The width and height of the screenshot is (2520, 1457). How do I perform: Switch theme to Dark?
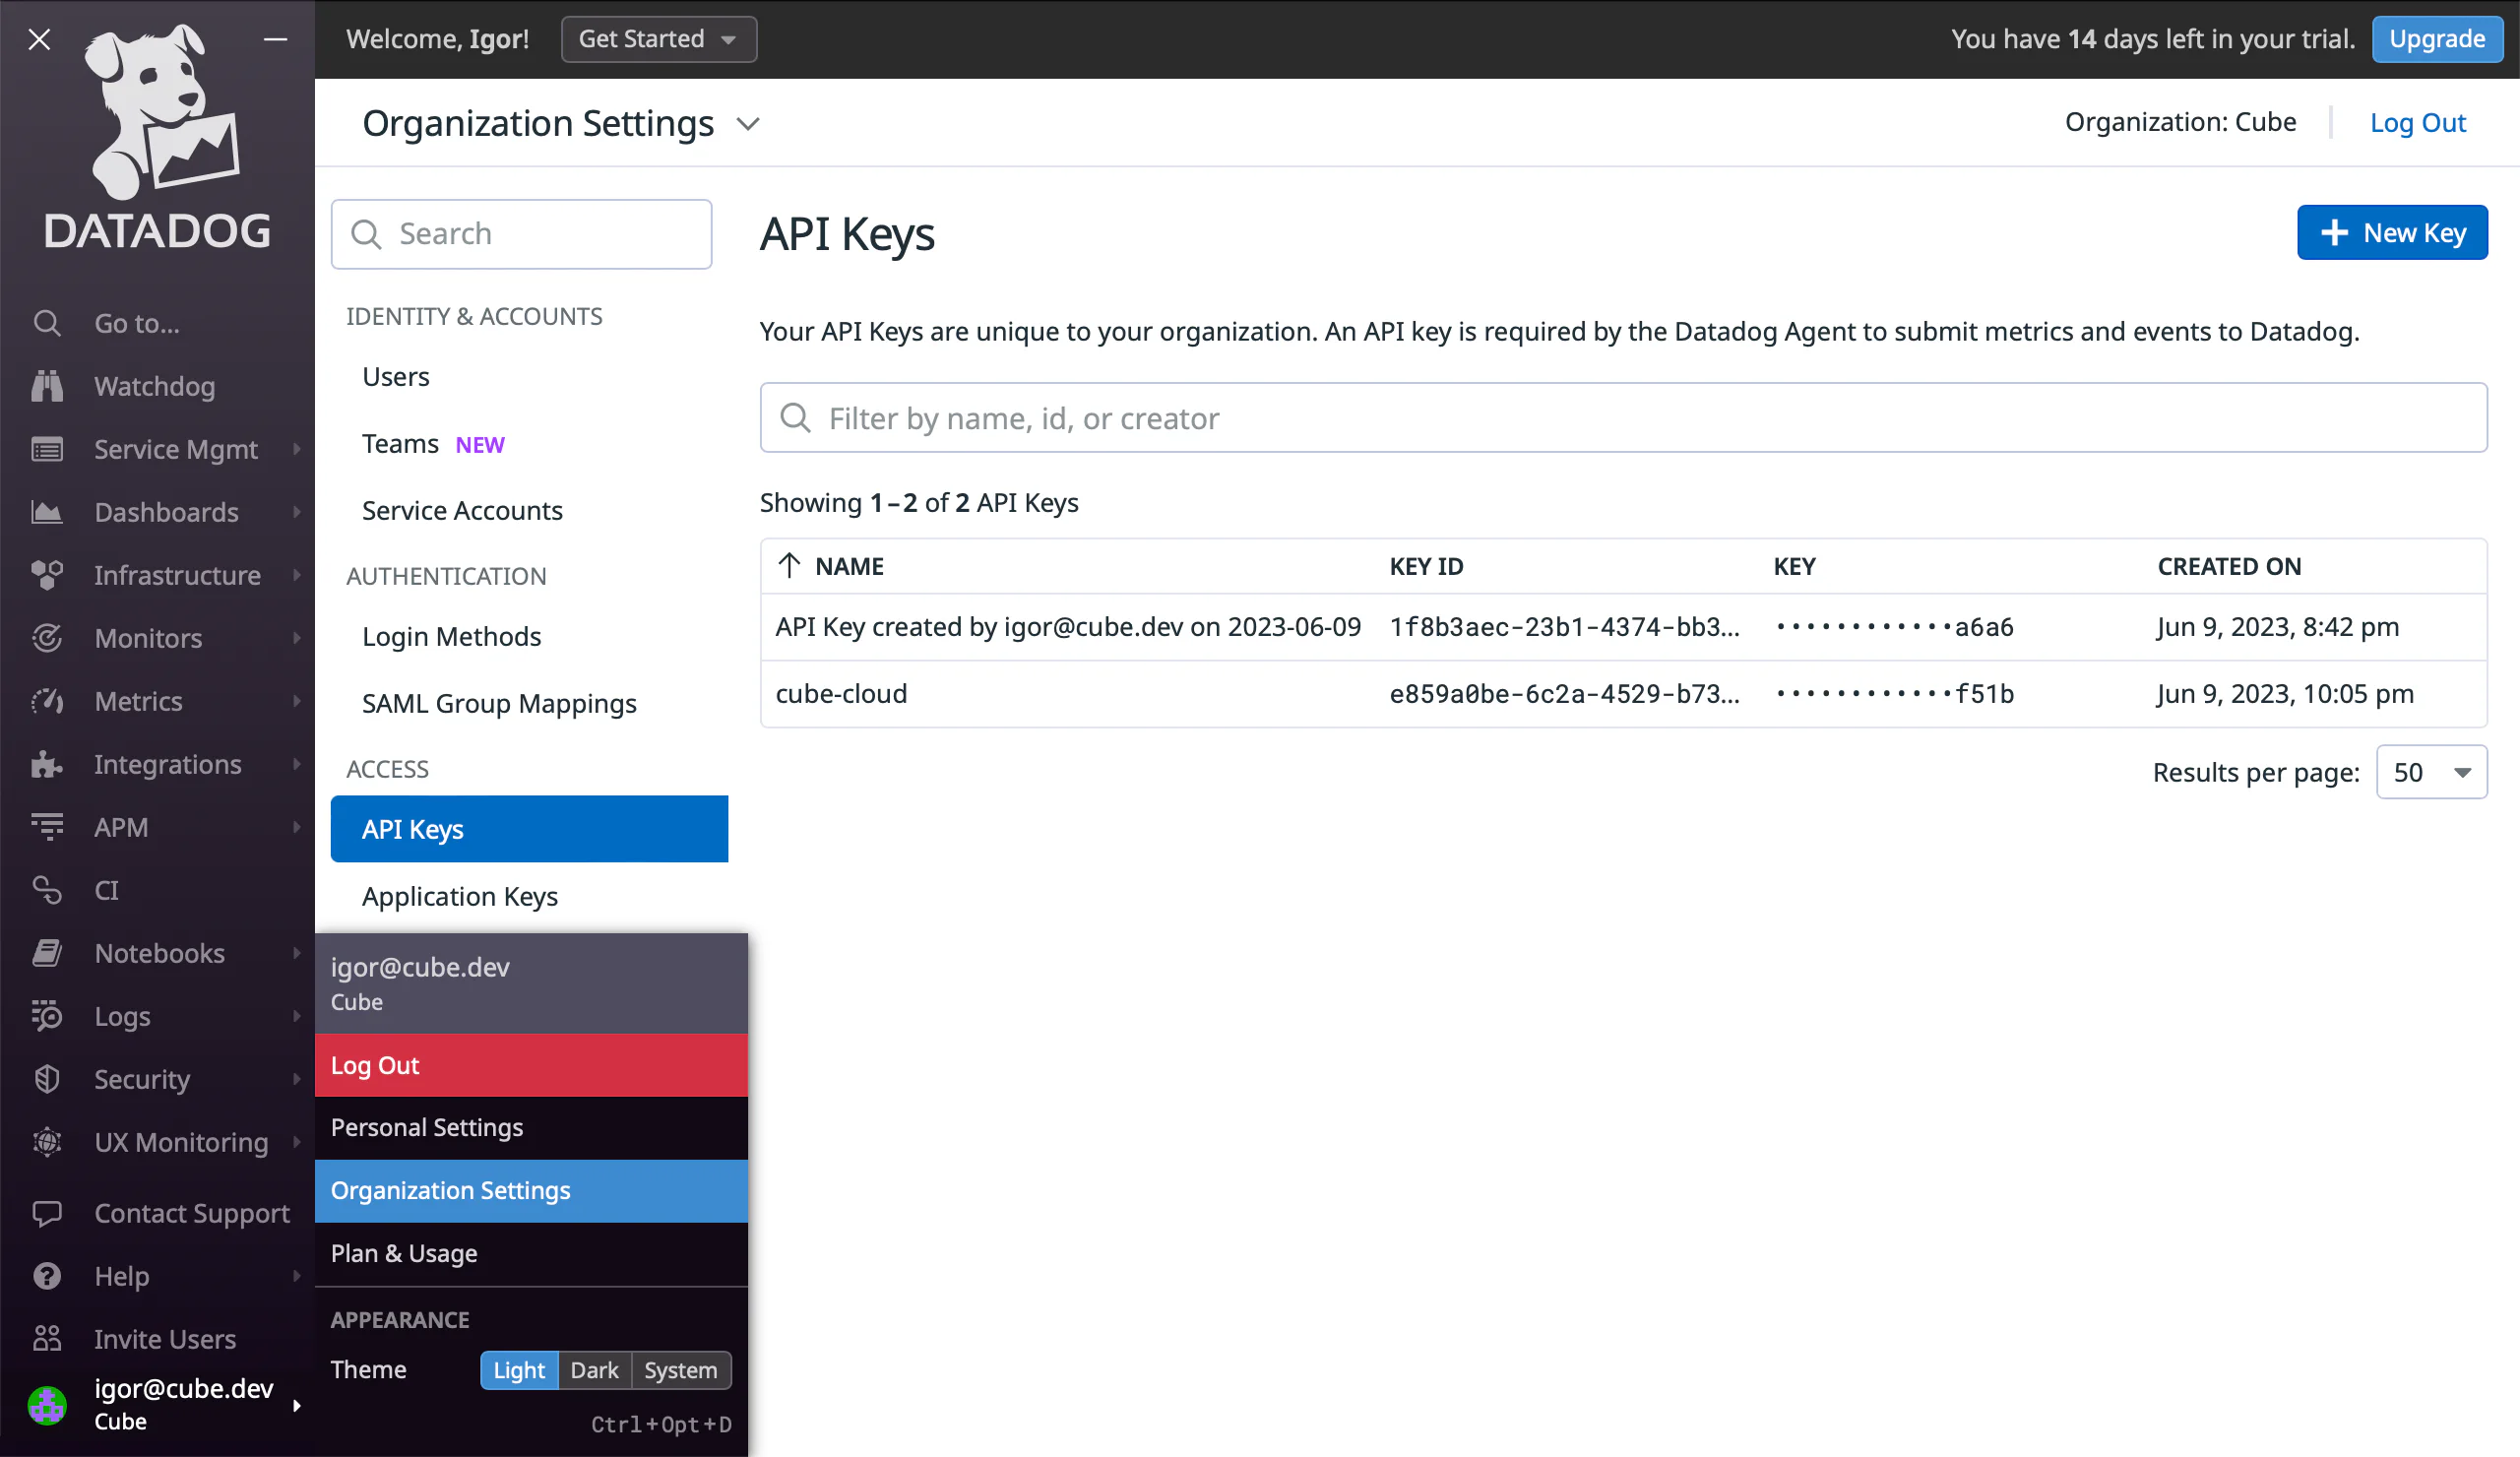(x=594, y=1370)
